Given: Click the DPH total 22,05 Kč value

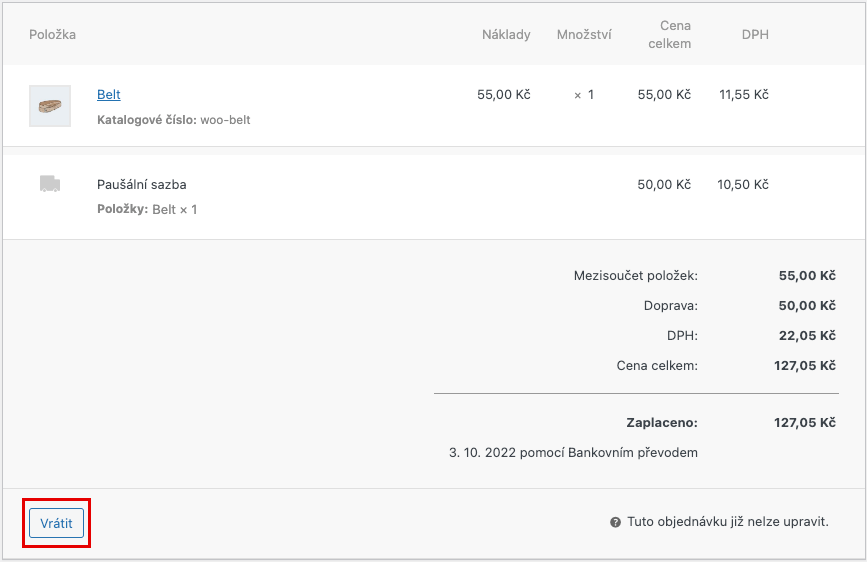Looking at the screenshot, I should point(806,336).
